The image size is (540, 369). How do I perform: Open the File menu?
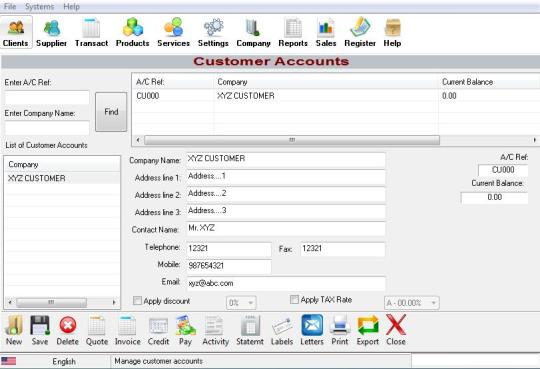click(x=10, y=7)
